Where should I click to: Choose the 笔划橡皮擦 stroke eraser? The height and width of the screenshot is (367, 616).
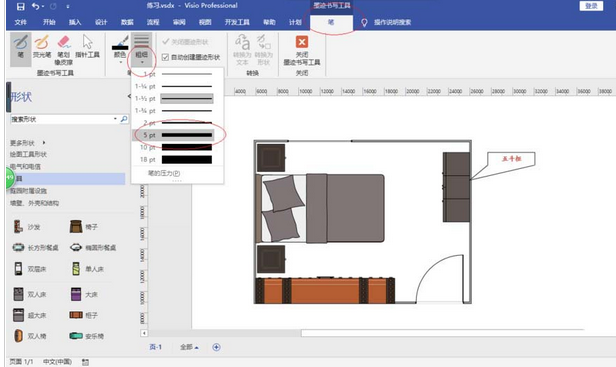pyautogui.click(x=64, y=50)
